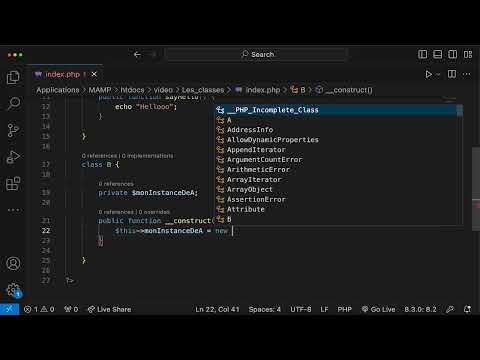Open the Accounts menu
The height and width of the screenshot is (360, 480).
point(13,263)
